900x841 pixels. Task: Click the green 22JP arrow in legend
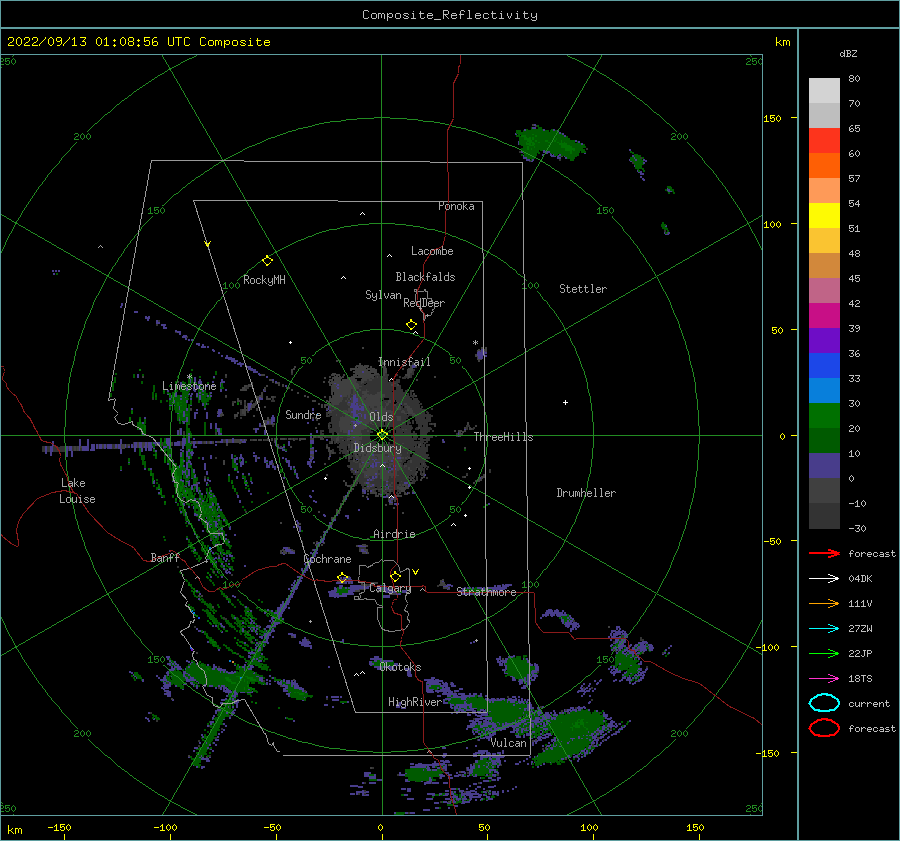coord(824,653)
